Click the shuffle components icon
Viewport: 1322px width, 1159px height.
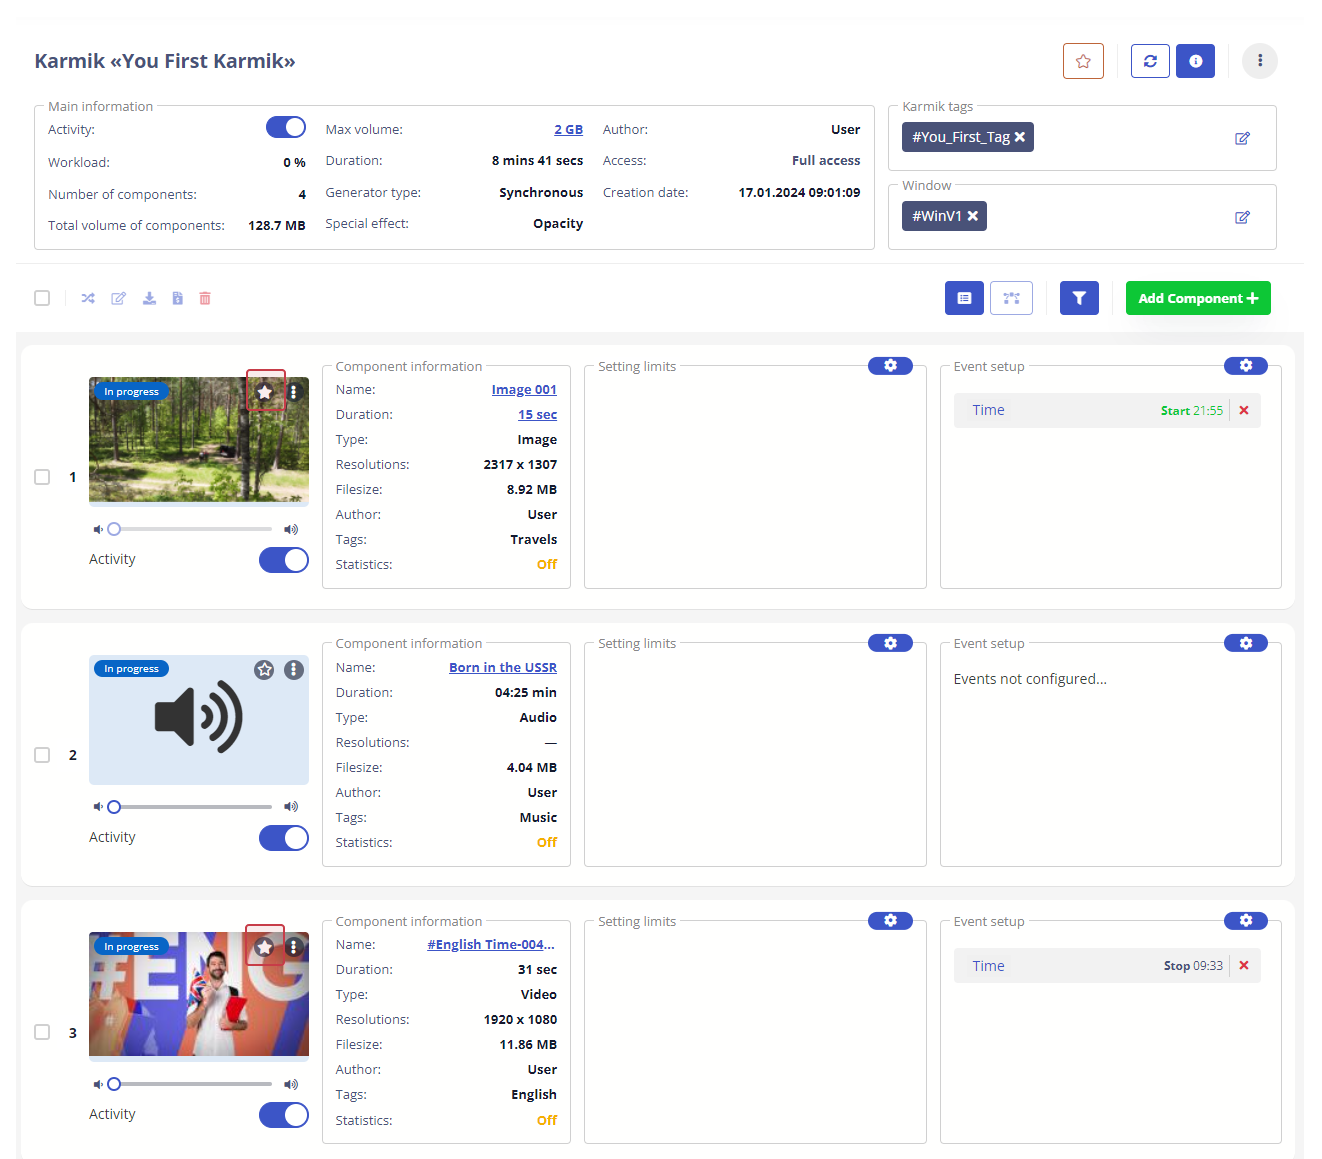click(x=88, y=298)
